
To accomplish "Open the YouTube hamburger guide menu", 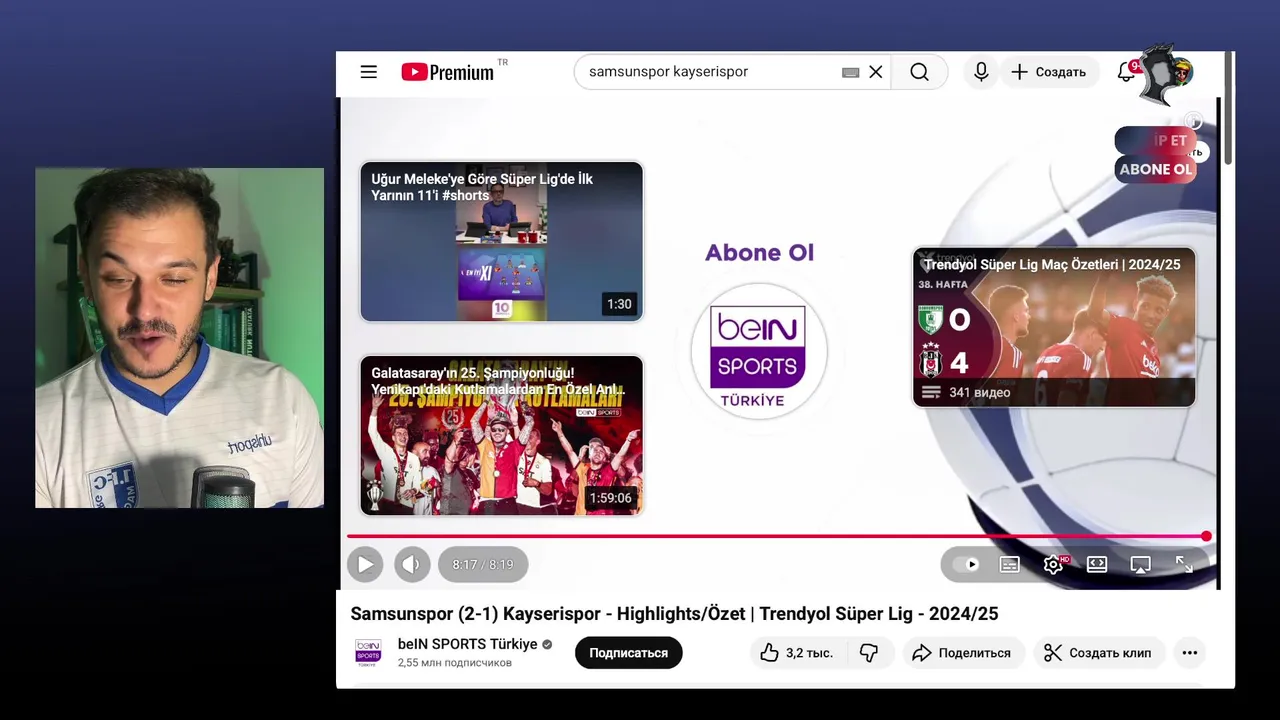I will (x=369, y=72).
